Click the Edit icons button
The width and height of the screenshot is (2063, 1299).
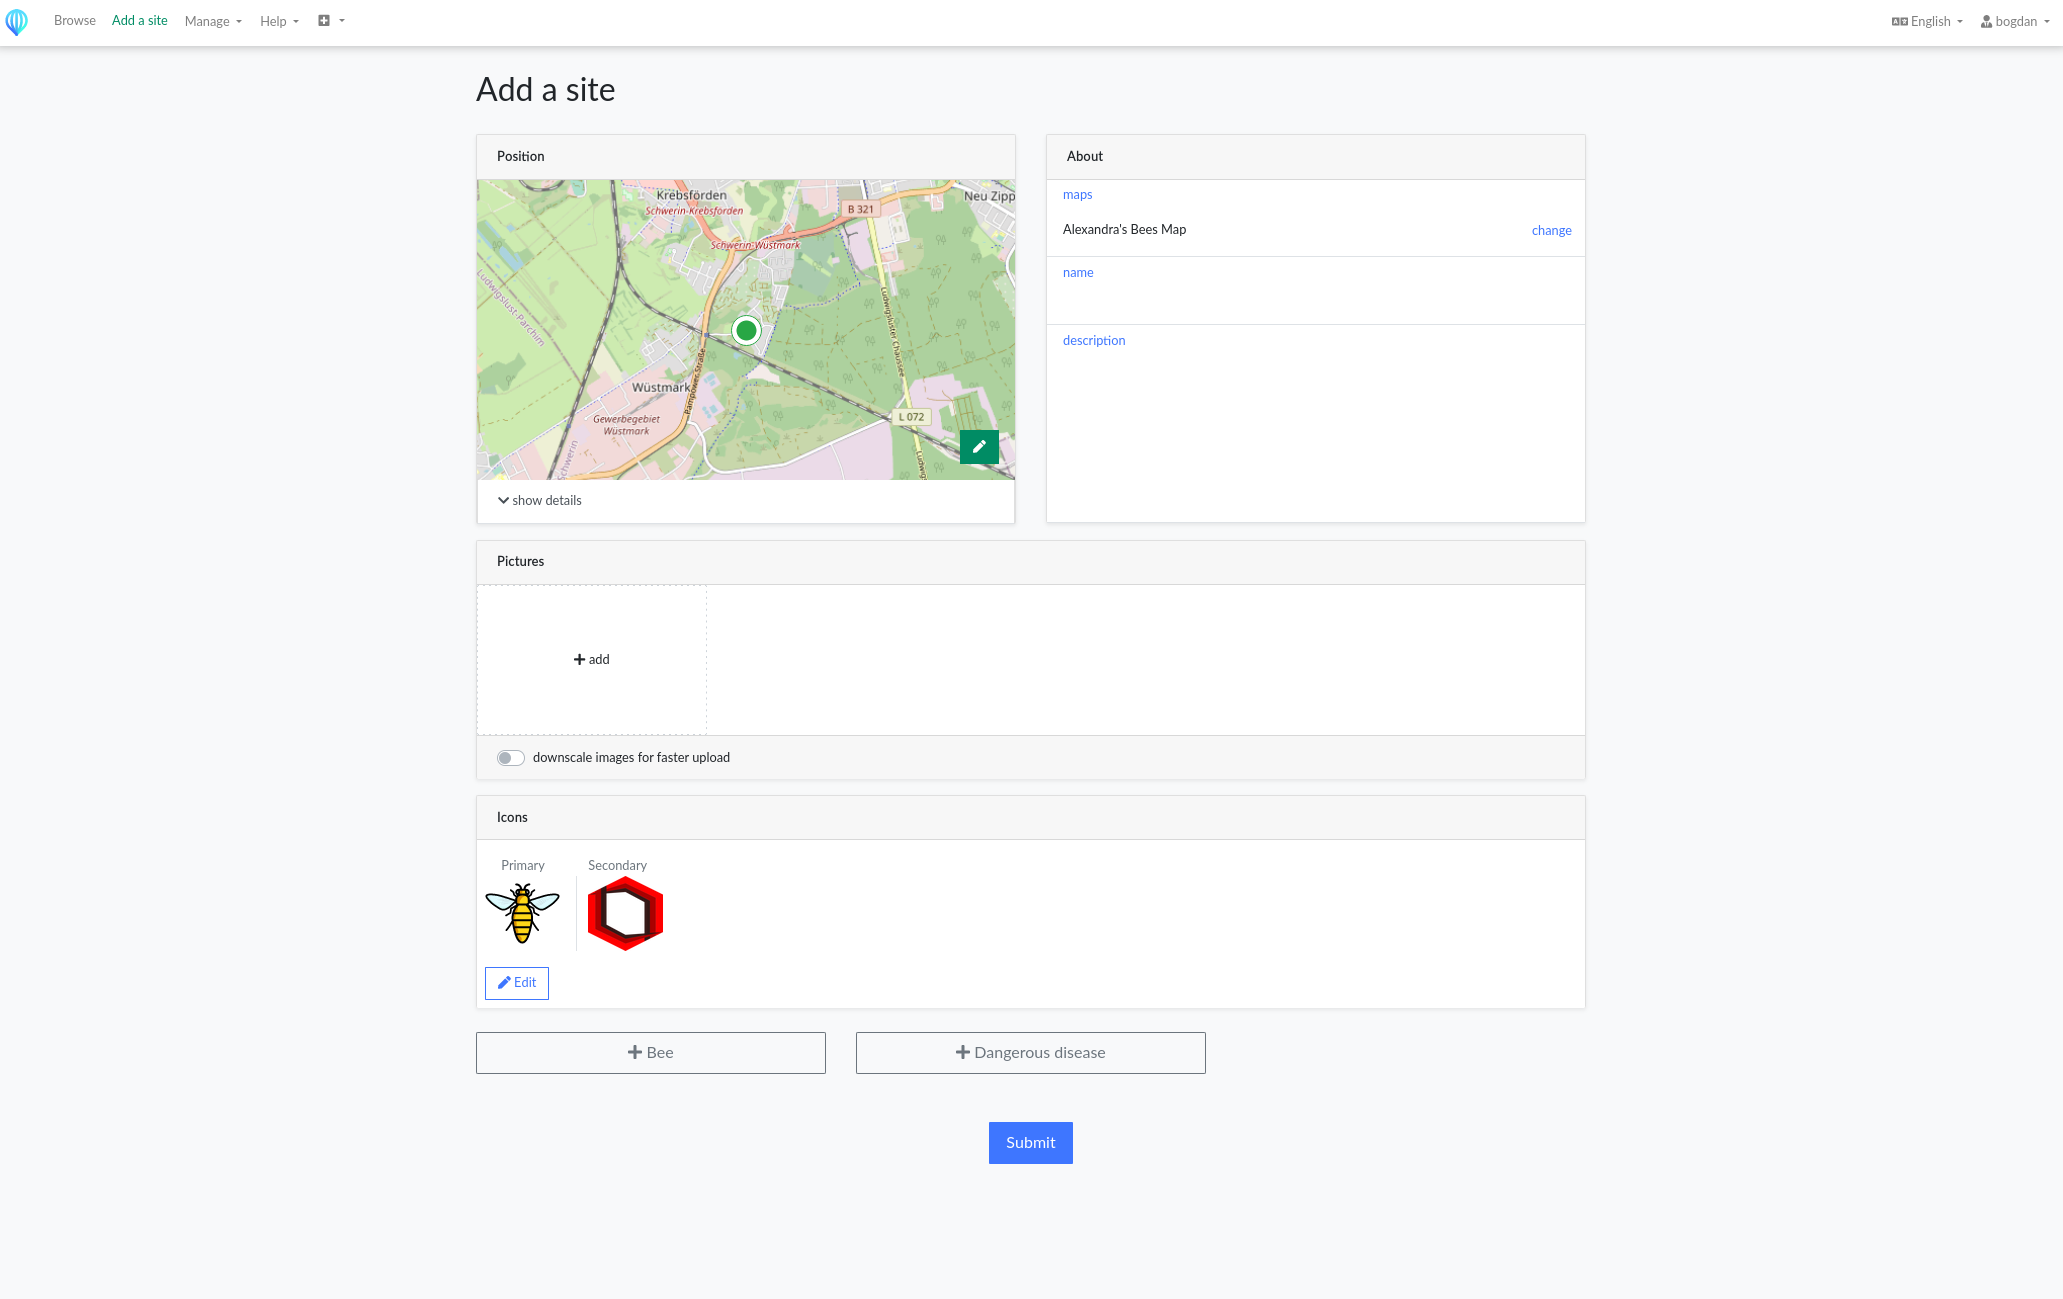click(517, 983)
